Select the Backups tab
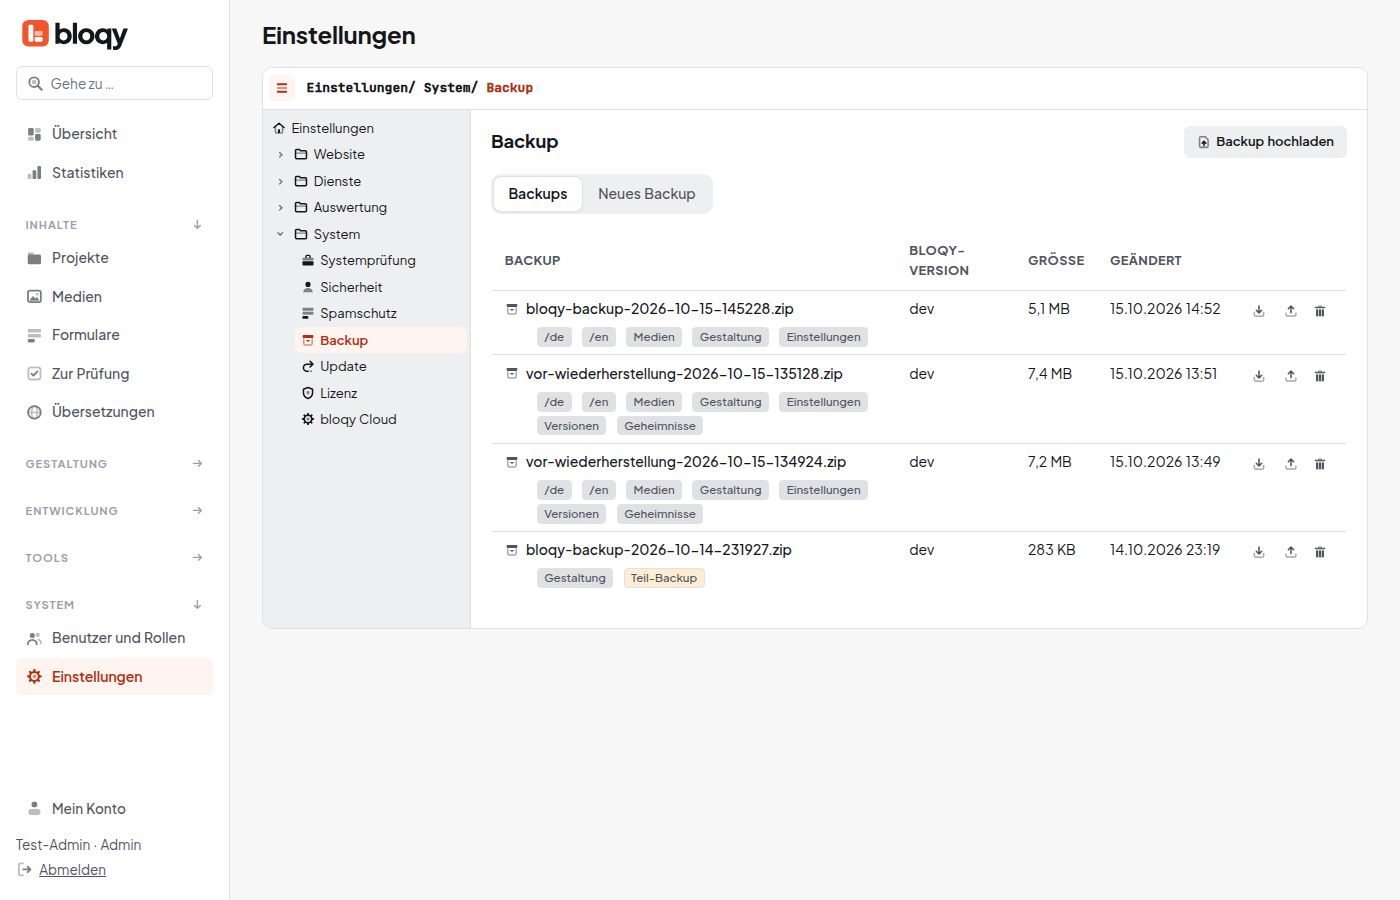The width and height of the screenshot is (1400, 900). tap(538, 194)
